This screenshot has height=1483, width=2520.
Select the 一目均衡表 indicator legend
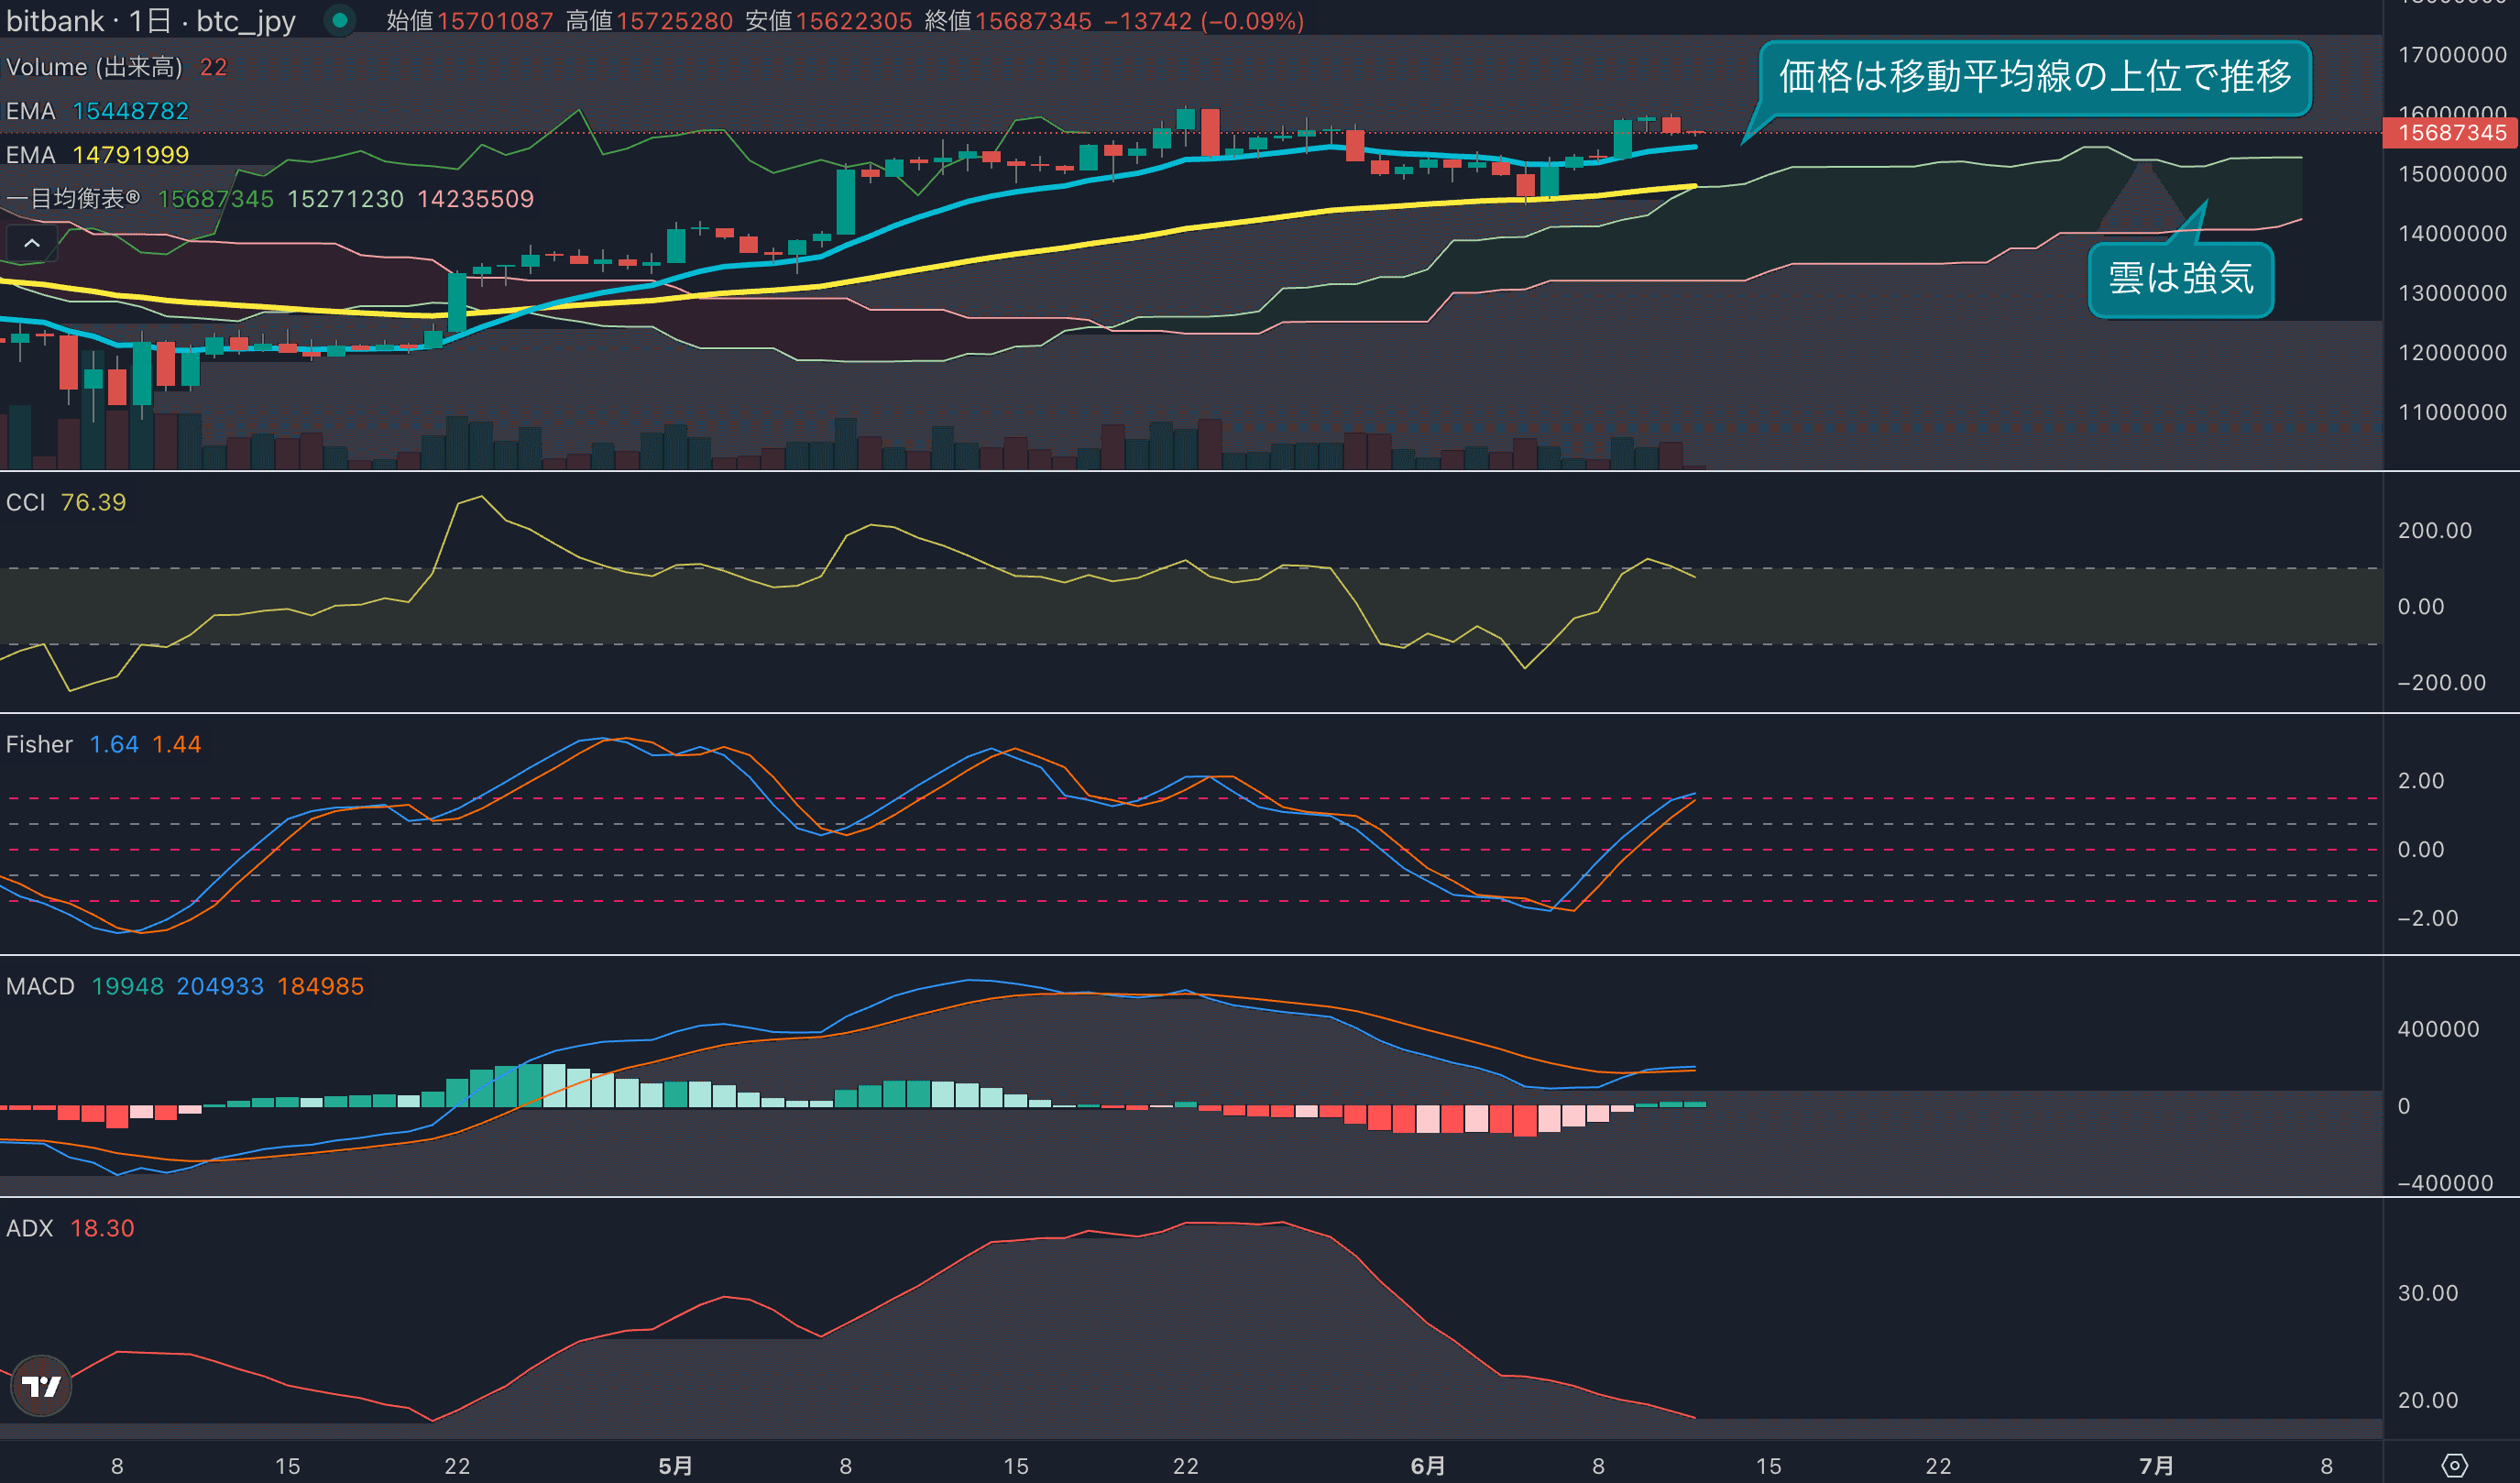(66, 199)
